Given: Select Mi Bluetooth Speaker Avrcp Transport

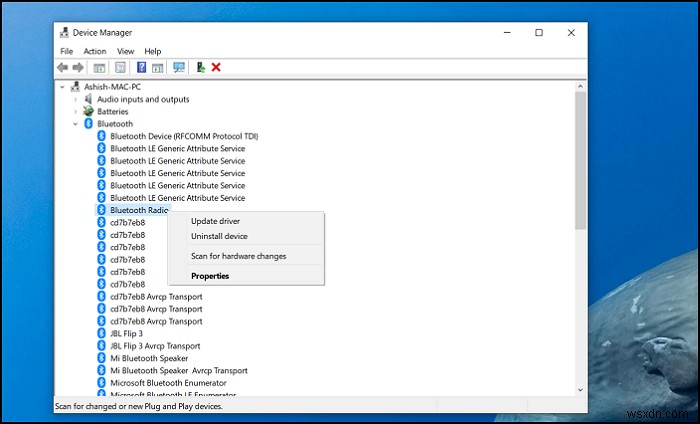Looking at the screenshot, I should [179, 370].
